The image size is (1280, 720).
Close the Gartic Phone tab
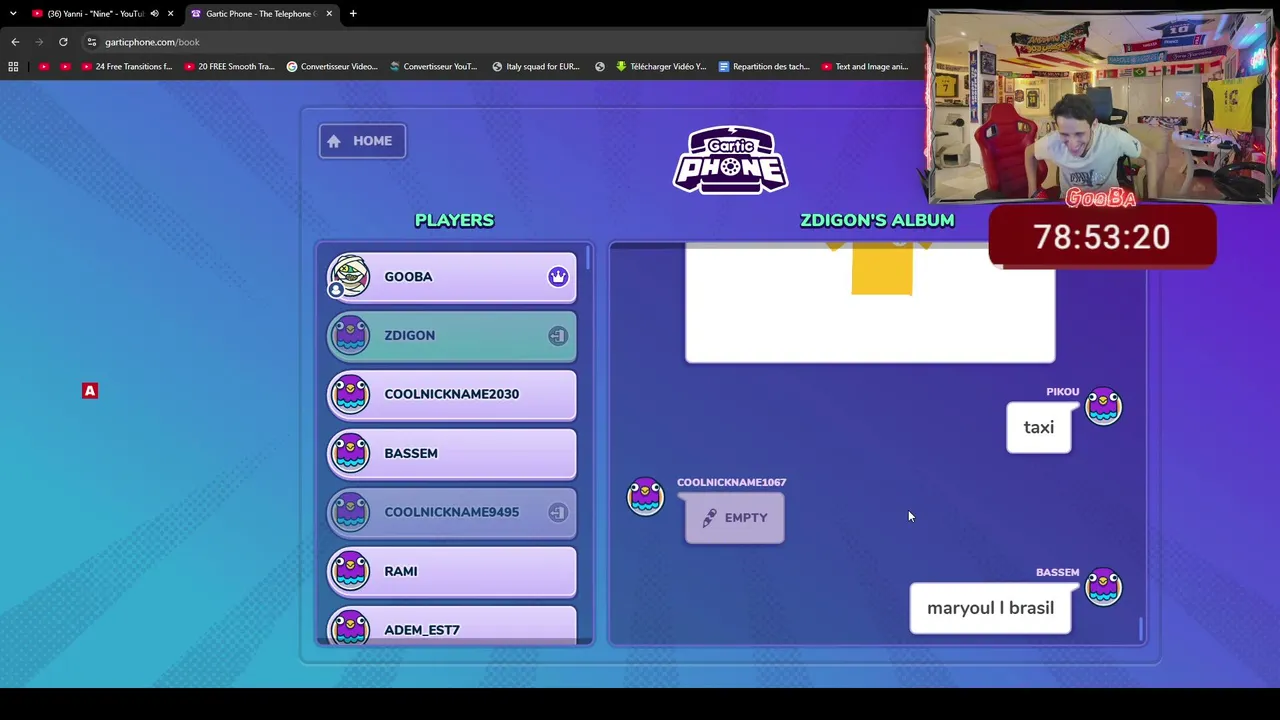pos(329,14)
